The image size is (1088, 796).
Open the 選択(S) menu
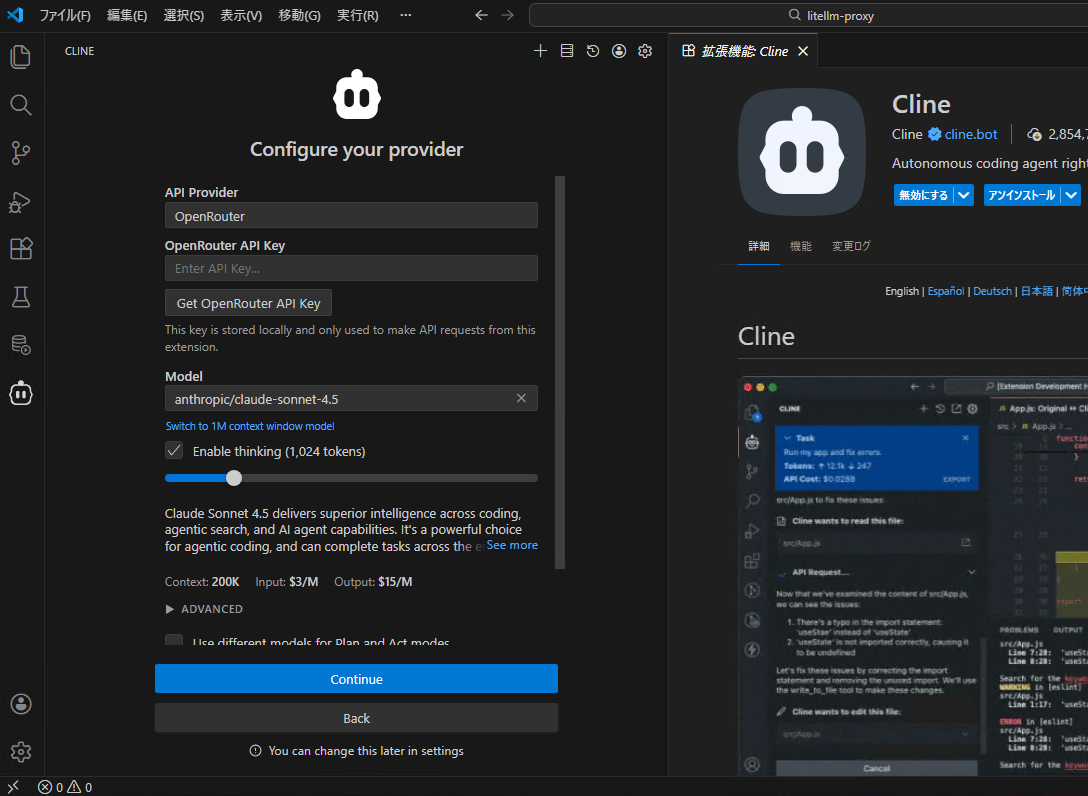click(184, 15)
